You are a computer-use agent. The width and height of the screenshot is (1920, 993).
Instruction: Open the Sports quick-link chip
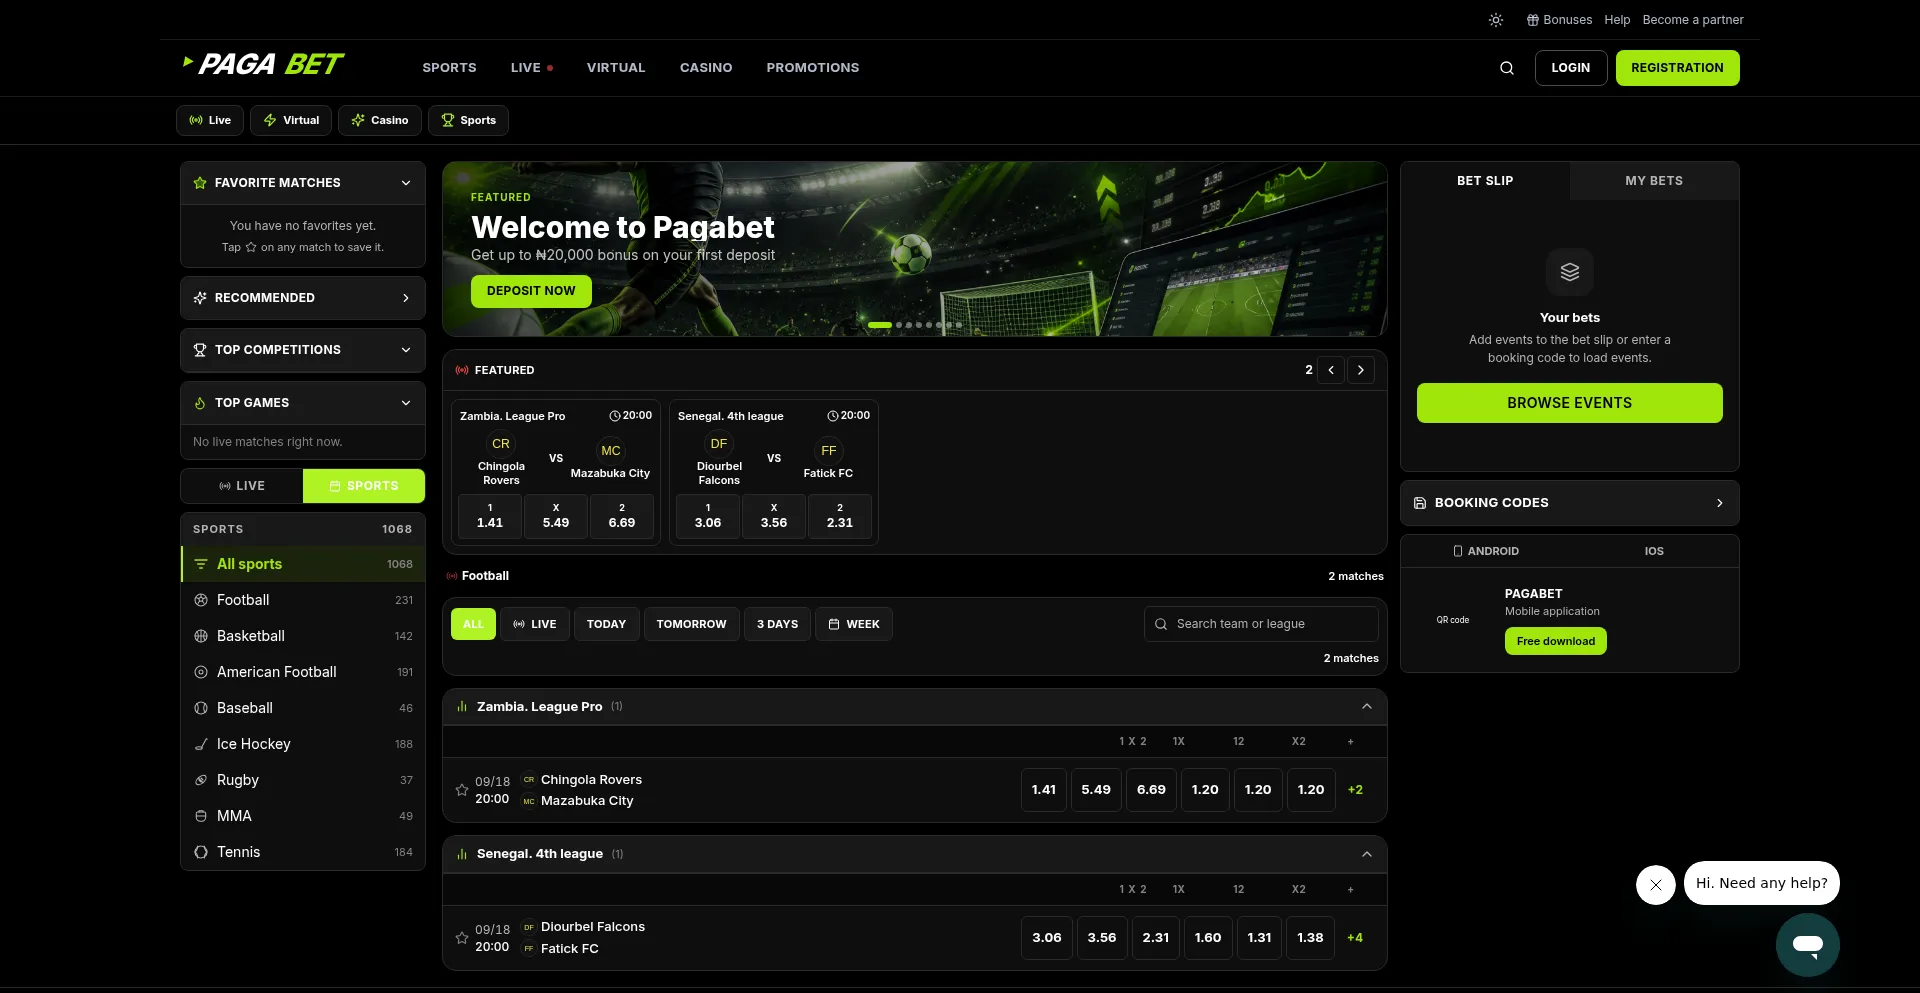[x=469, y=120]
